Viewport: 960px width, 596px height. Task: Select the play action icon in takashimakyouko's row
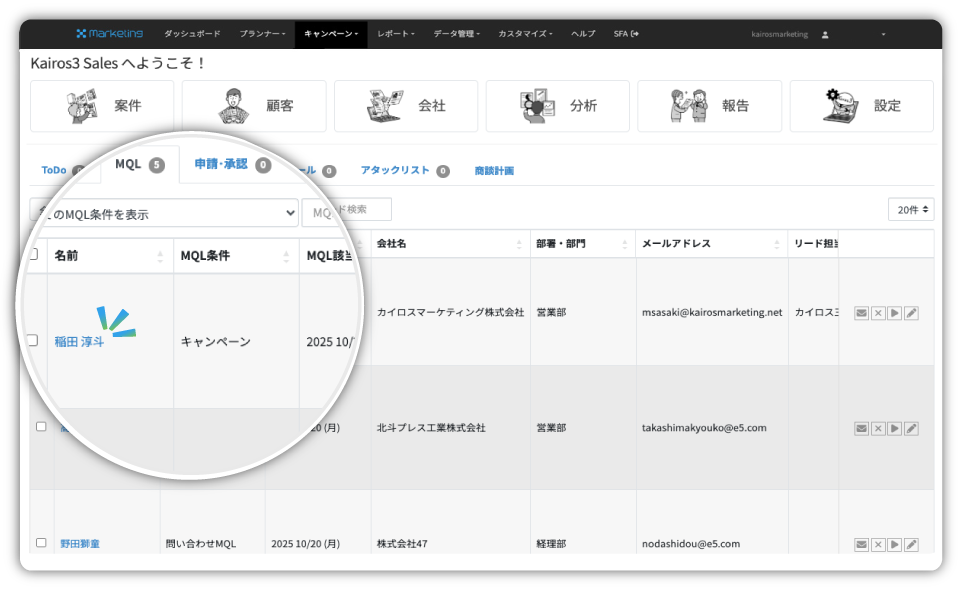point(894,427)
